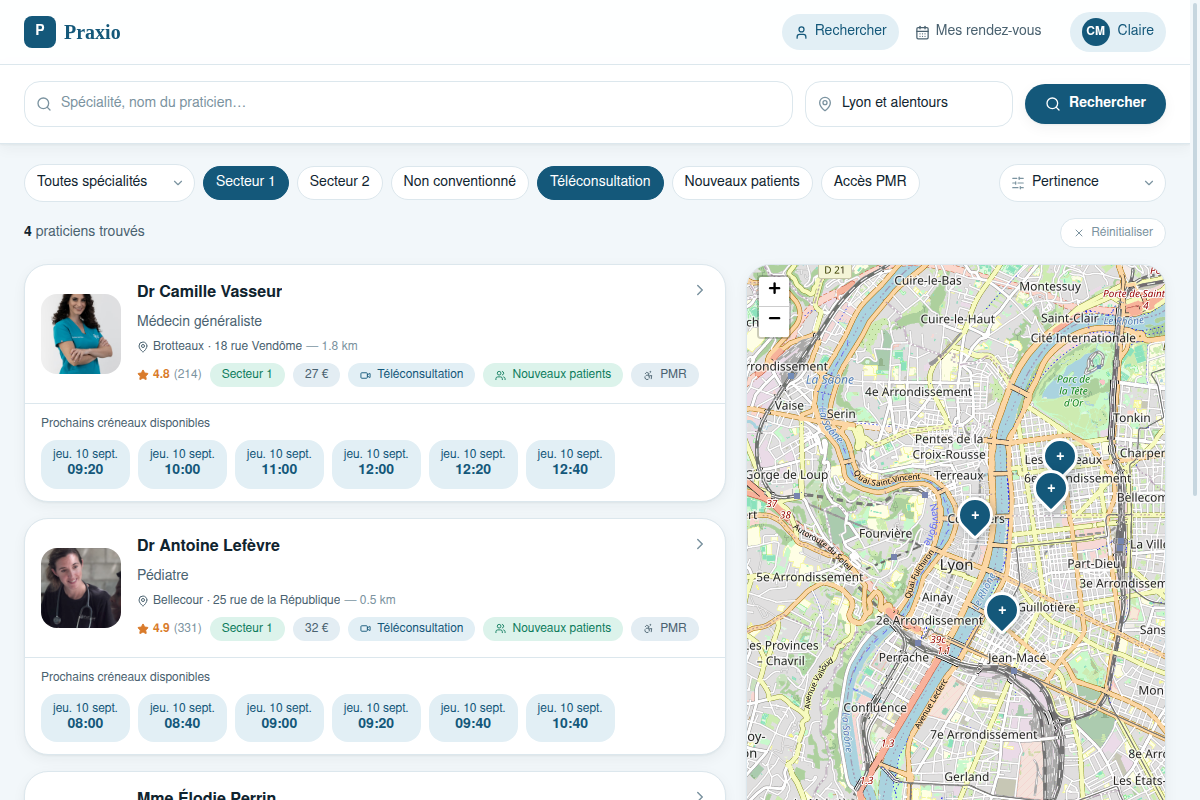Image resolution: width=1200 pixels, height=800 pixels.
Task: Edit the Lyon et alentours location field
Action: coord(909,103)
